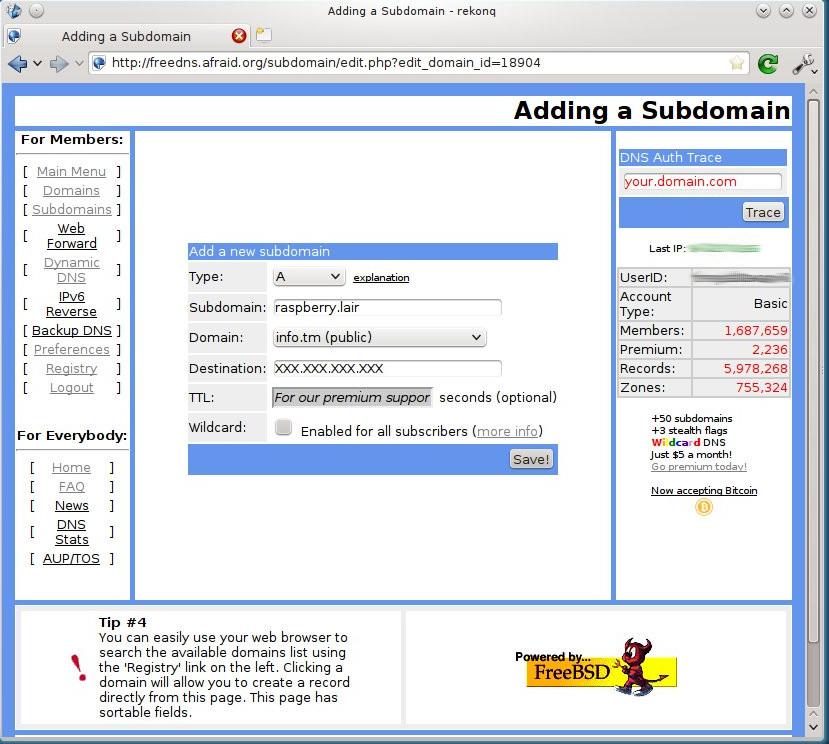
Task: Click the Trace button
Action: tap(762, 212)
